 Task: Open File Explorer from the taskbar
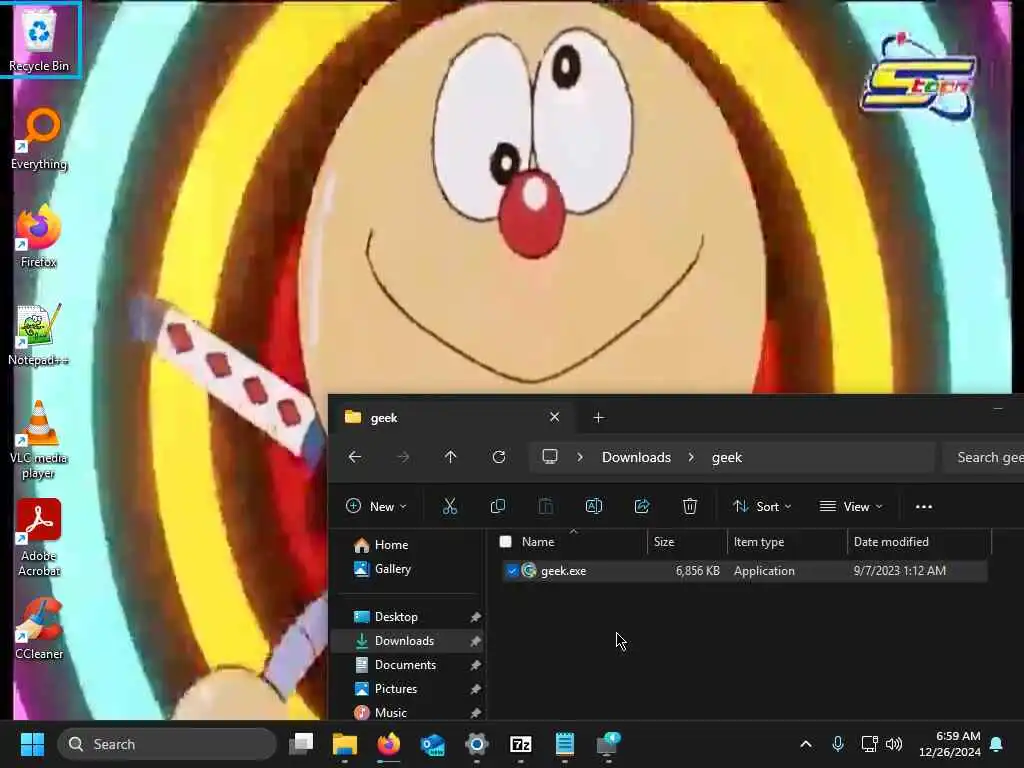(x=345, y=744)
